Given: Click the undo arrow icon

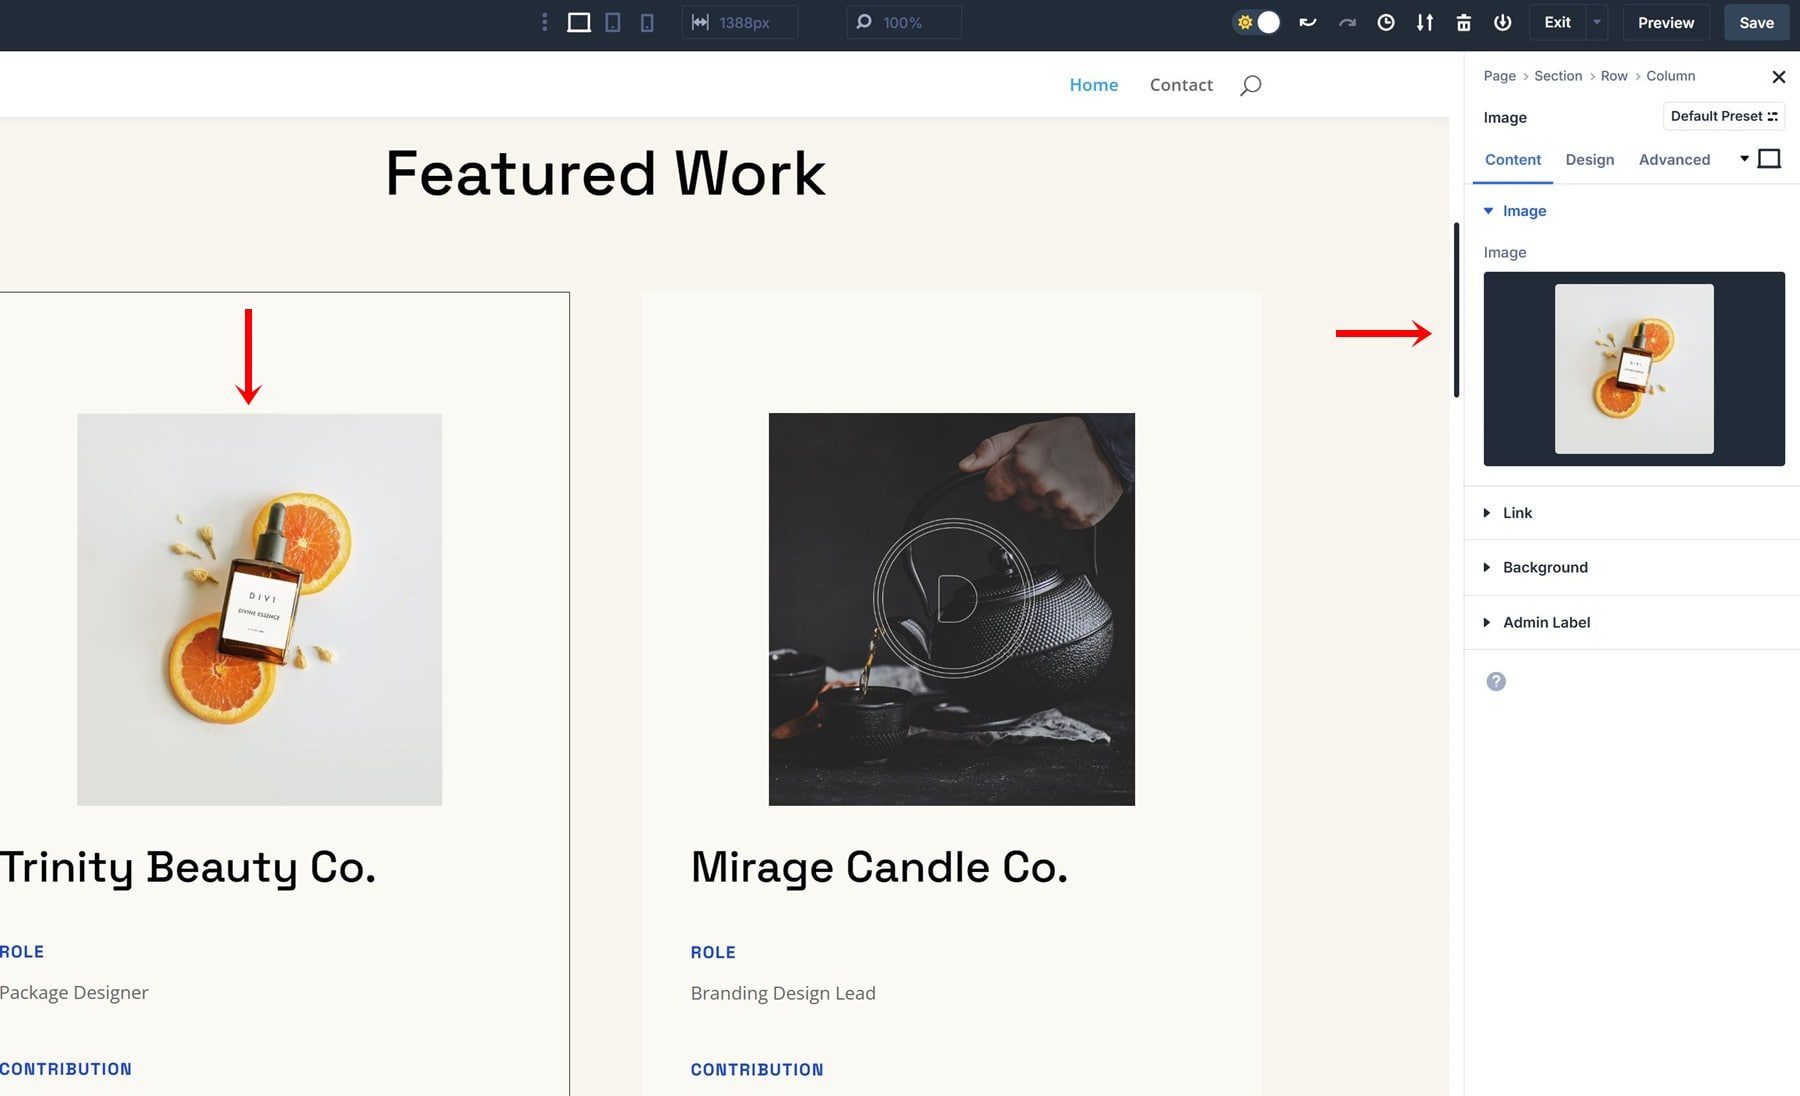Looking at the screenshot, I should (1307, 22).
